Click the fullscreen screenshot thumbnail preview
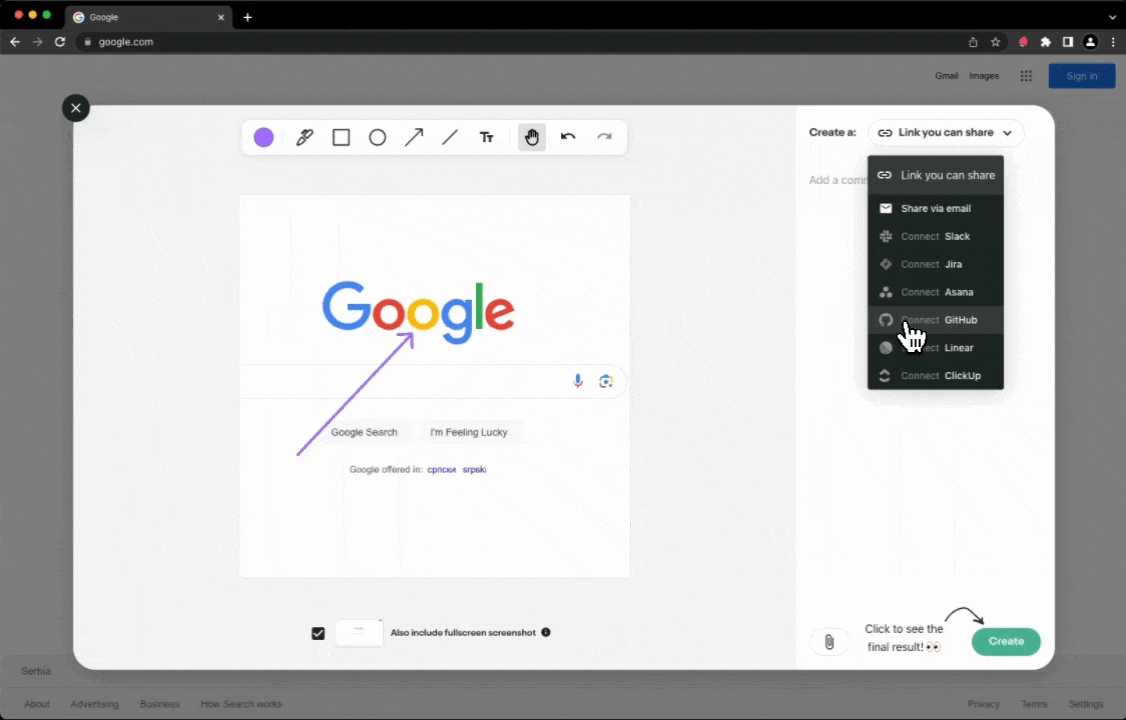This screenshot has width=1126, height=720. pos(359,633)
